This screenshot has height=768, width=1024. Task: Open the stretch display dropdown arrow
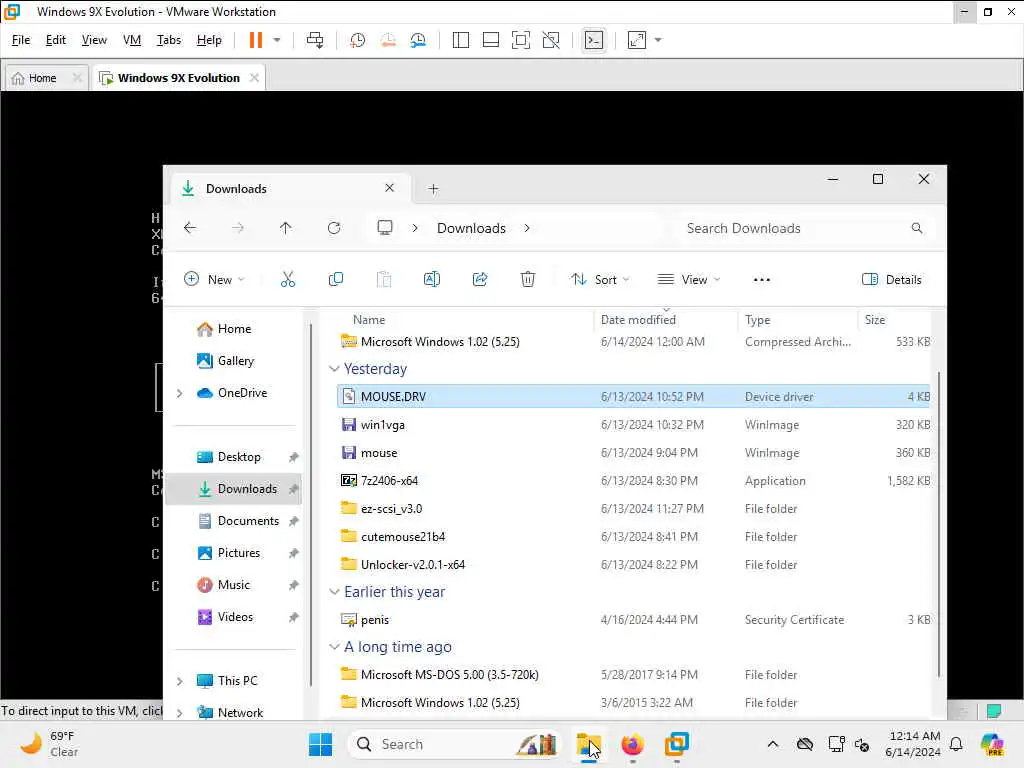(x=658, y=40)
